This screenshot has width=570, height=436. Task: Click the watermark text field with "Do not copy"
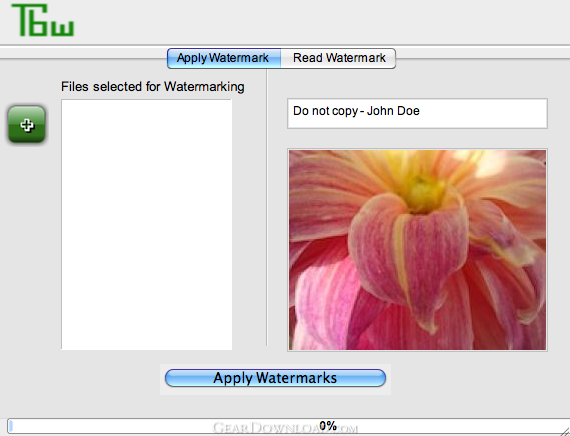point(417,113)
